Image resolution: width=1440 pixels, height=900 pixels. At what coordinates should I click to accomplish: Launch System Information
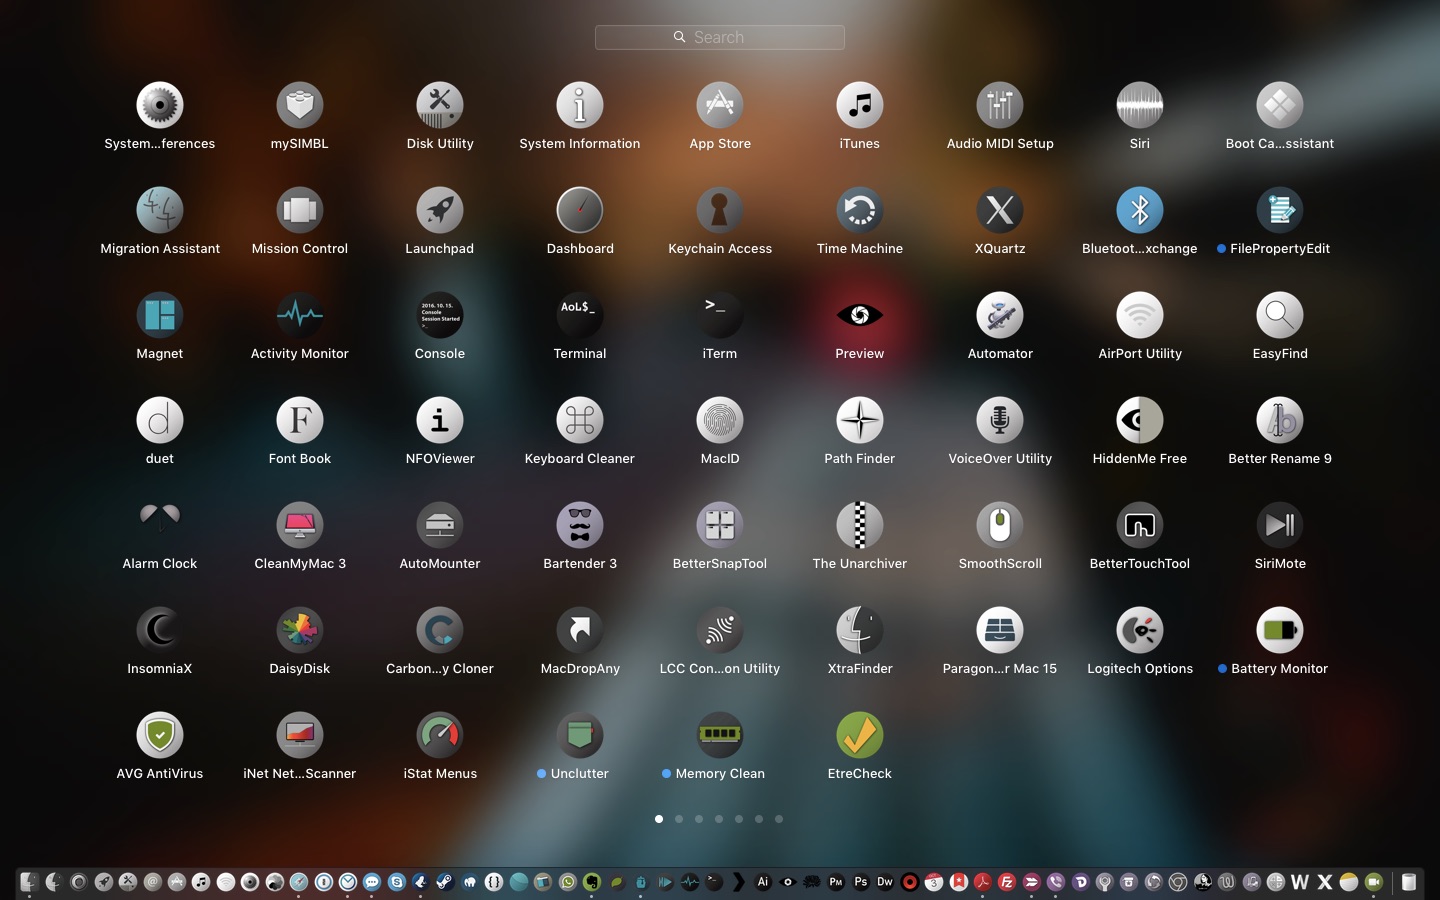[580, 105]
